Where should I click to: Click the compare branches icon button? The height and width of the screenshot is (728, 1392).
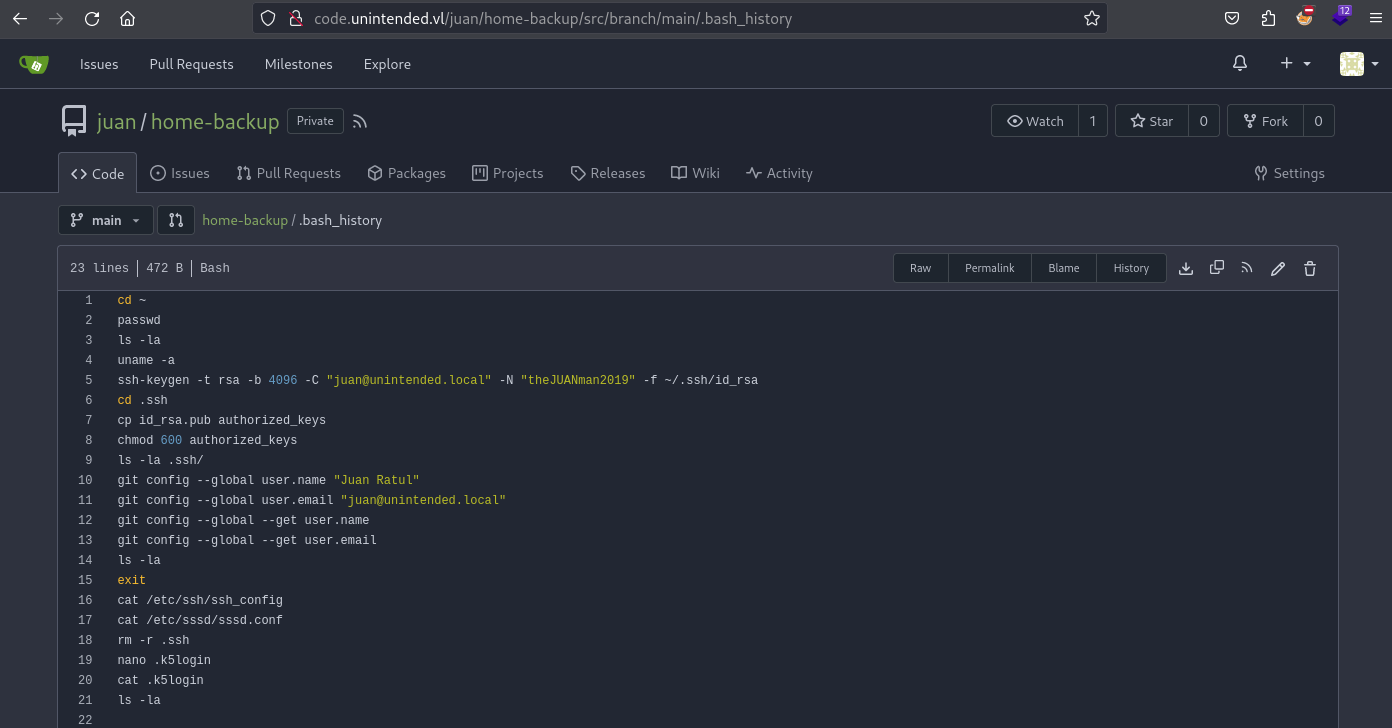176,220
